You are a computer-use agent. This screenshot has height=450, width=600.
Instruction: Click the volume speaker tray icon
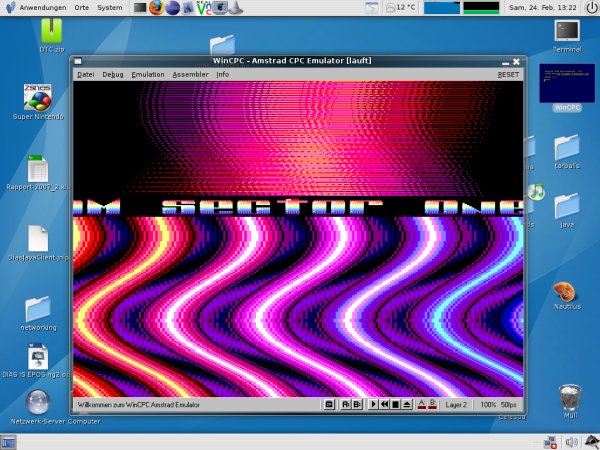(x=571, y=443)
